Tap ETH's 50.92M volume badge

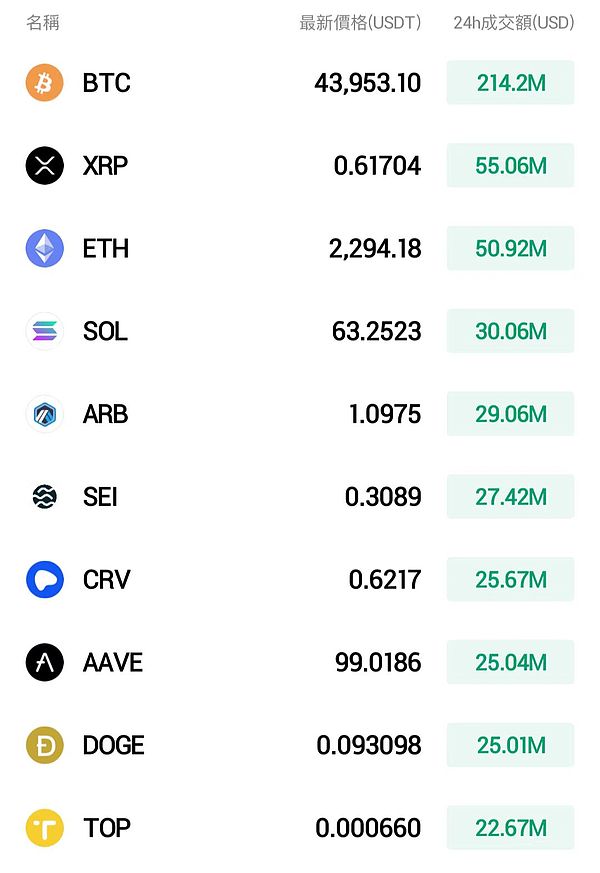tap(510, 248)
